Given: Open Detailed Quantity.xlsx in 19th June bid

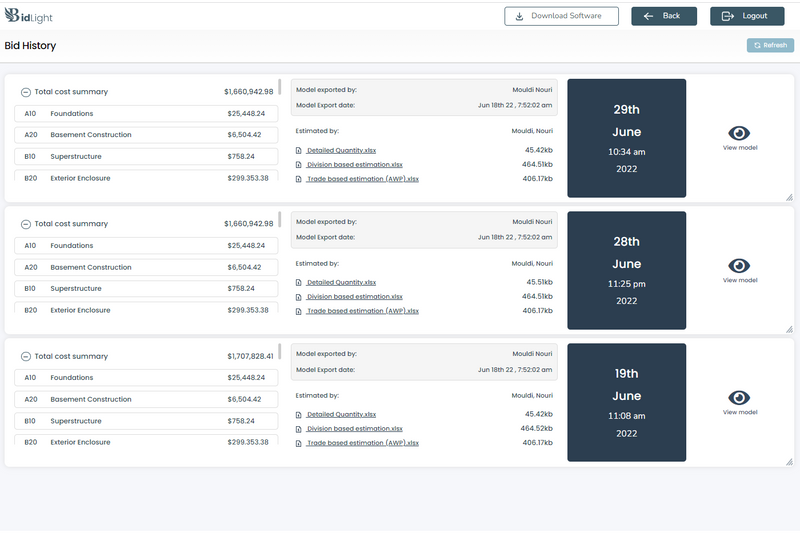Looking at the screenshot, I should [x=341, y=415].
